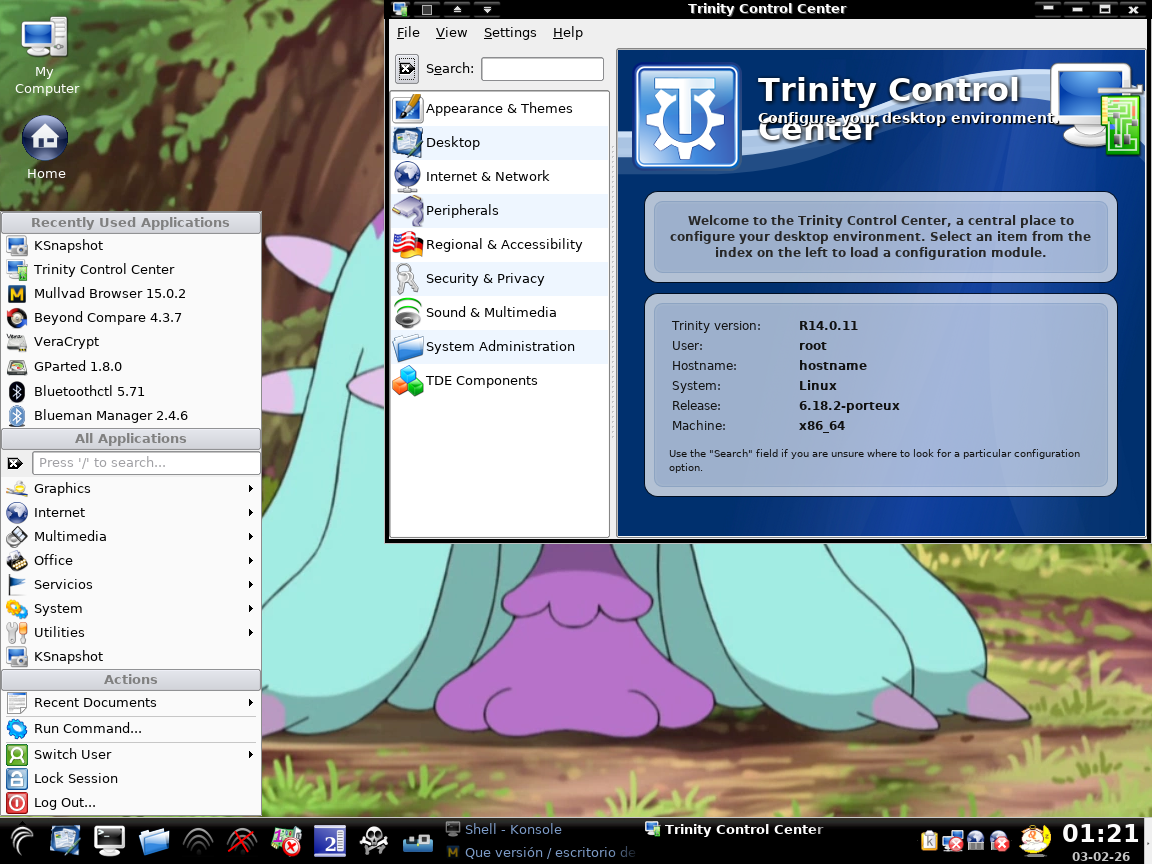This screenshot has height=864, width=1152.
Task: Click the terminal icon in taskbar
Action: [x=109, y=840]
